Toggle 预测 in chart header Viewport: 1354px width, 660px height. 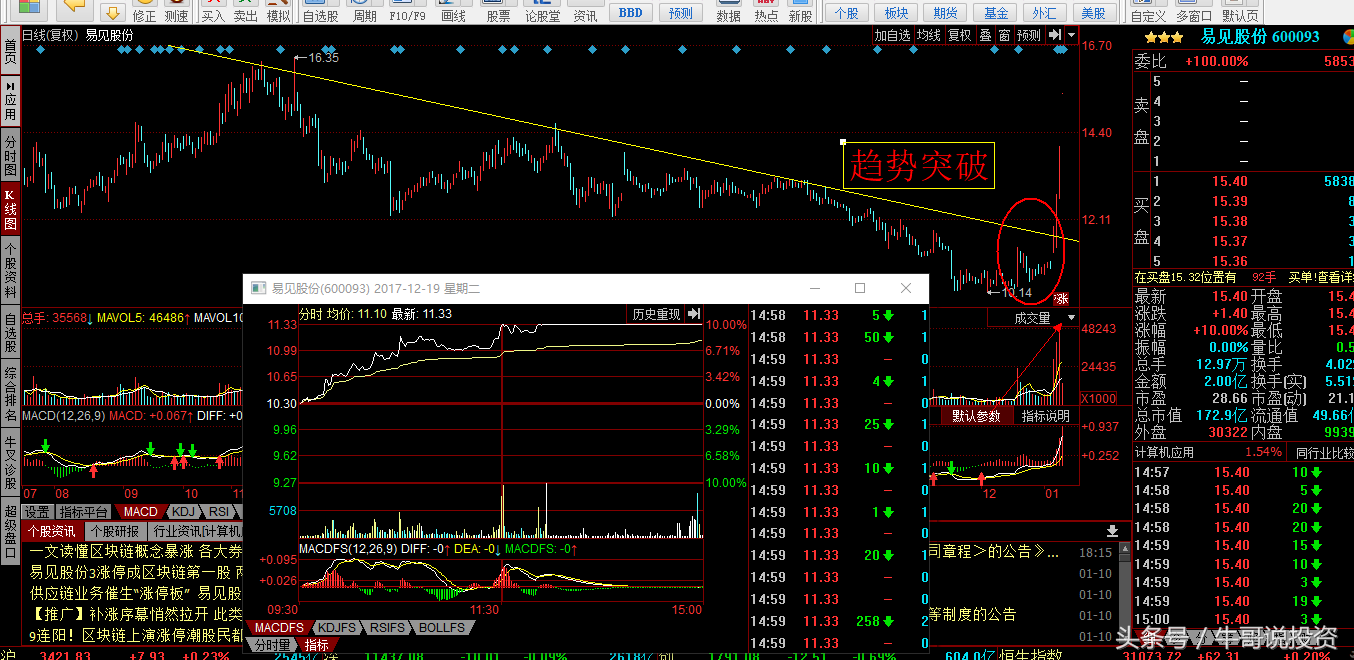(x=1028, y=35)
